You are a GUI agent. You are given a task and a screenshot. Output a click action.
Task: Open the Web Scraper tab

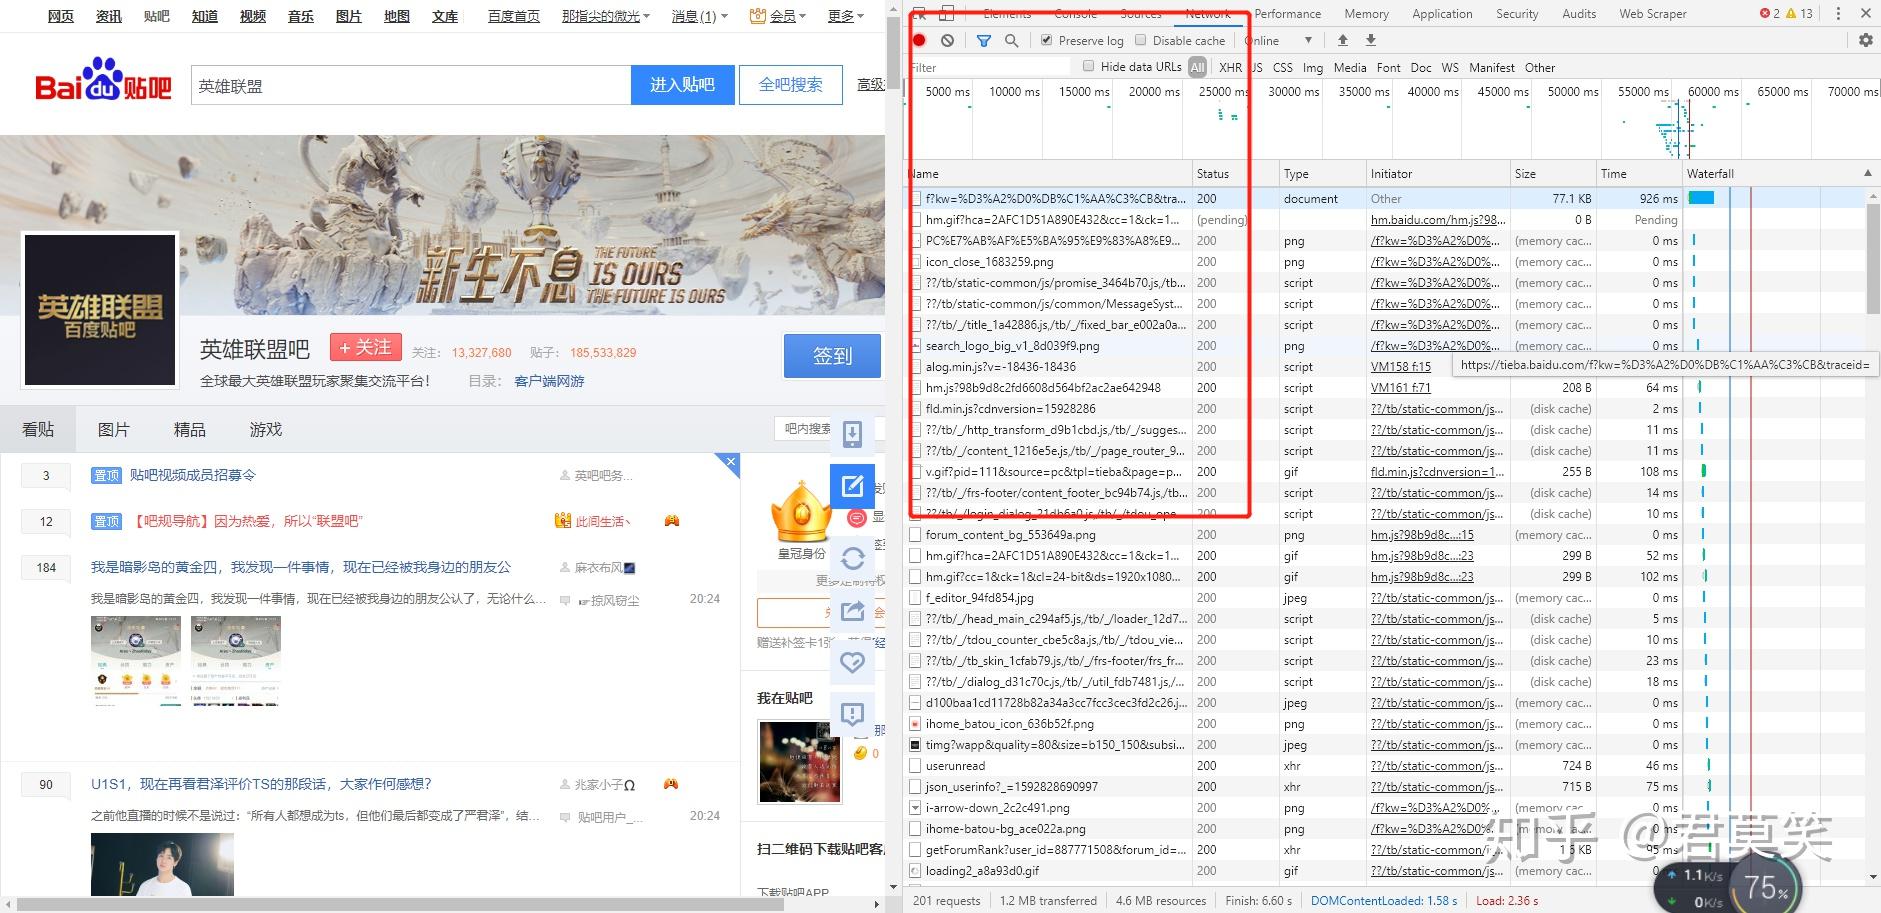coord(1652,14)
